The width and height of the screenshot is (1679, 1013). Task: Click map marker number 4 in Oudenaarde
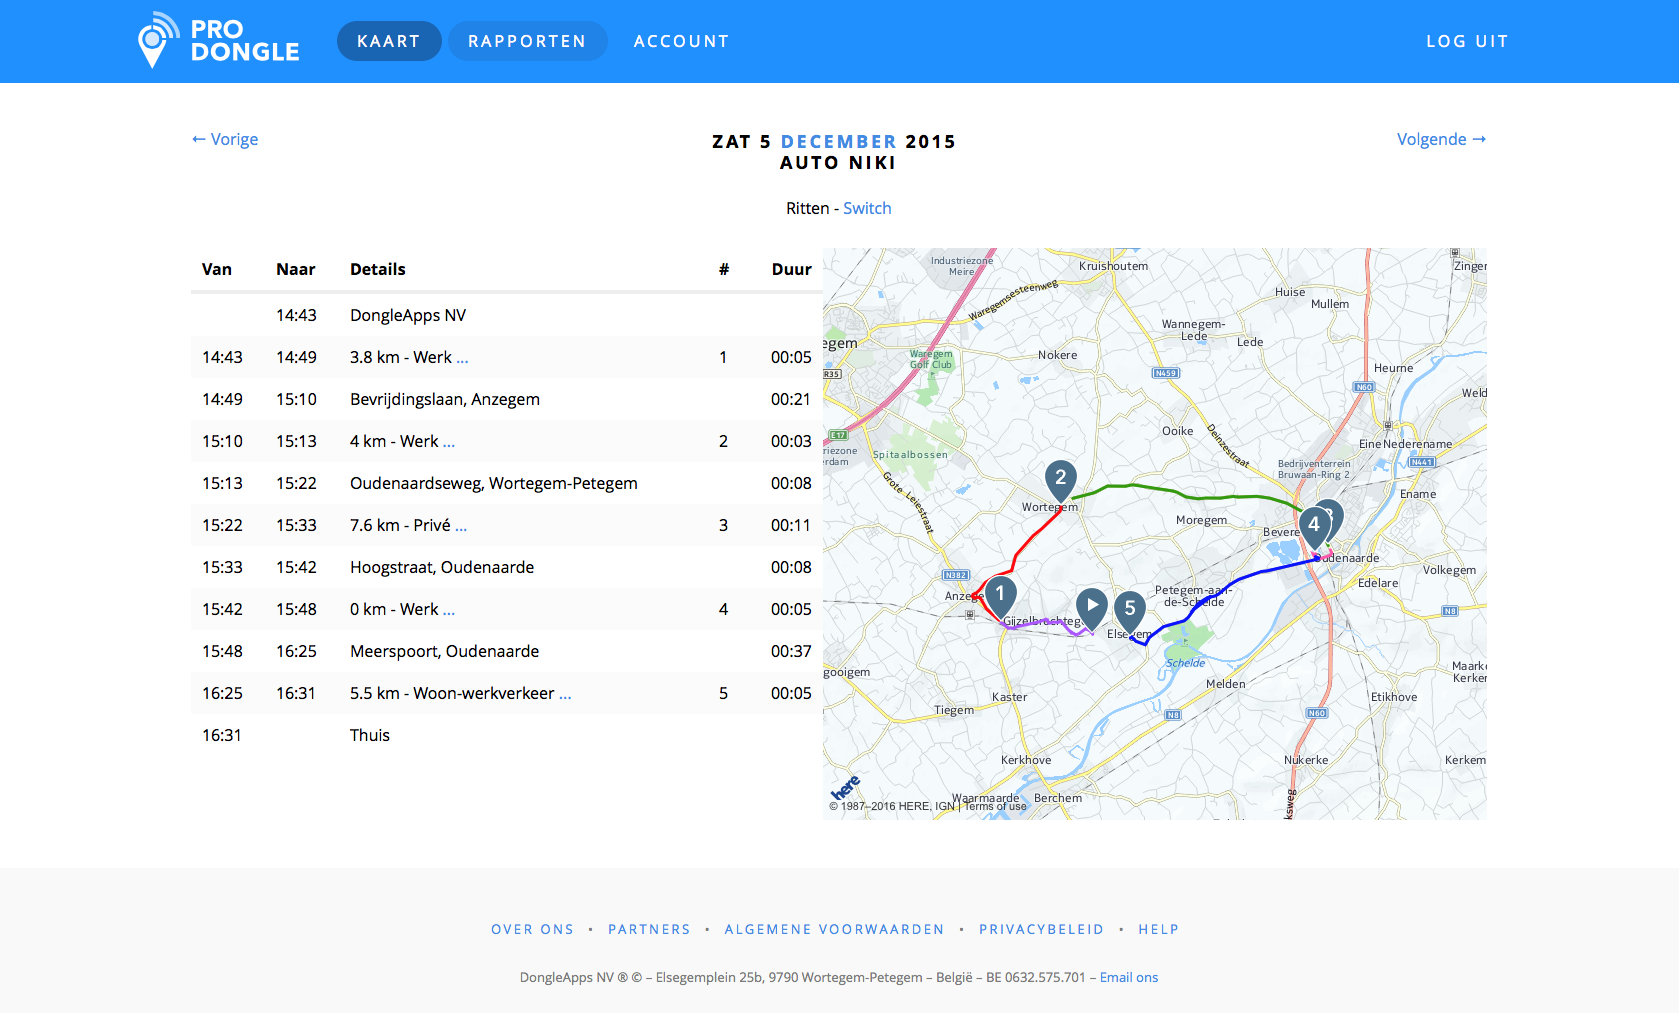(1313, 525)
